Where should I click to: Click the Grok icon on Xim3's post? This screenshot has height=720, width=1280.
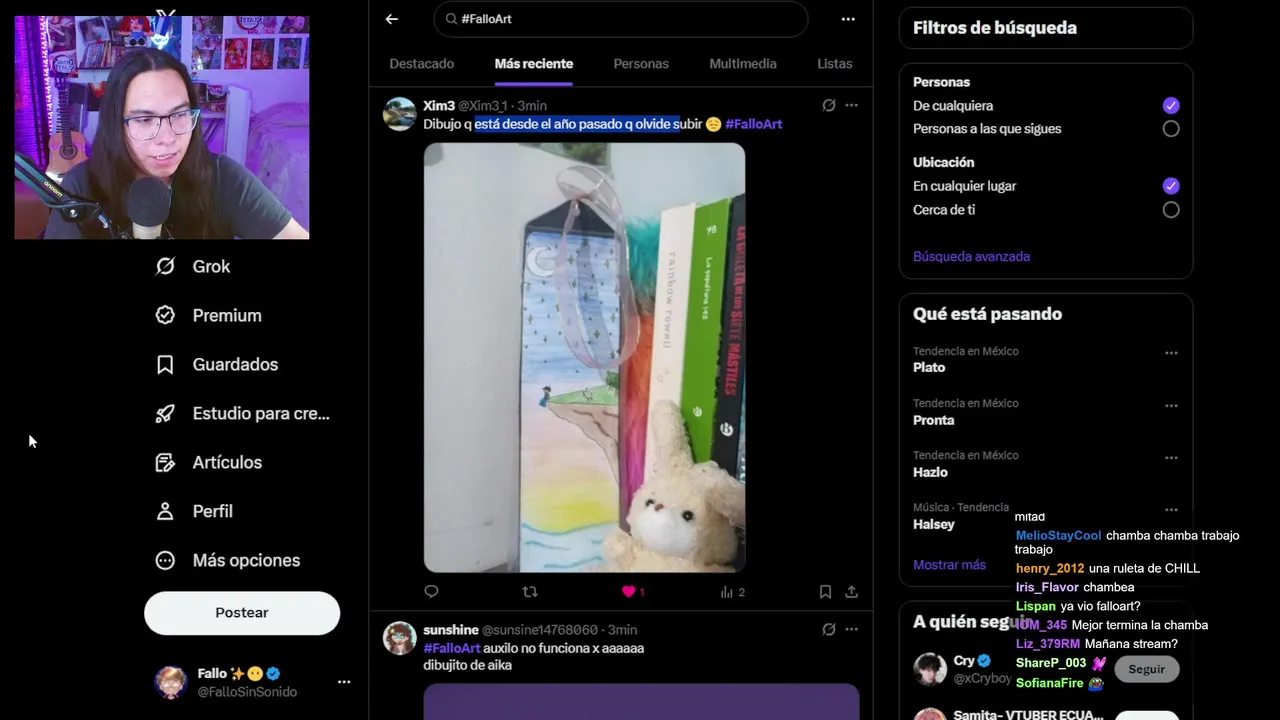(x=829, y=105)
